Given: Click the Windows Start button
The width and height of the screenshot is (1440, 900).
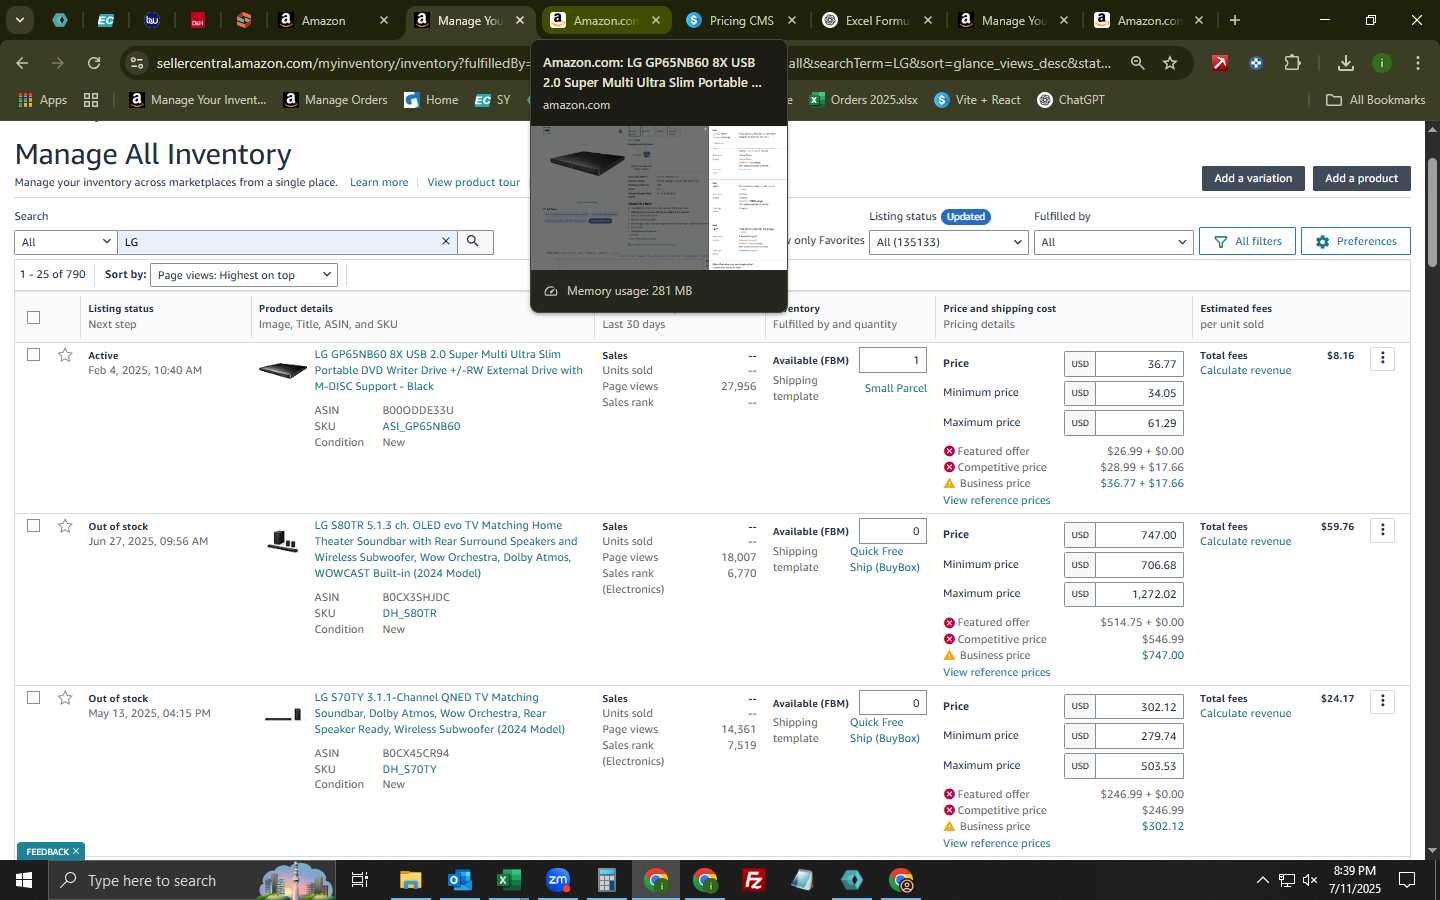Looking at the screenshot, I should tap(24, 880).
